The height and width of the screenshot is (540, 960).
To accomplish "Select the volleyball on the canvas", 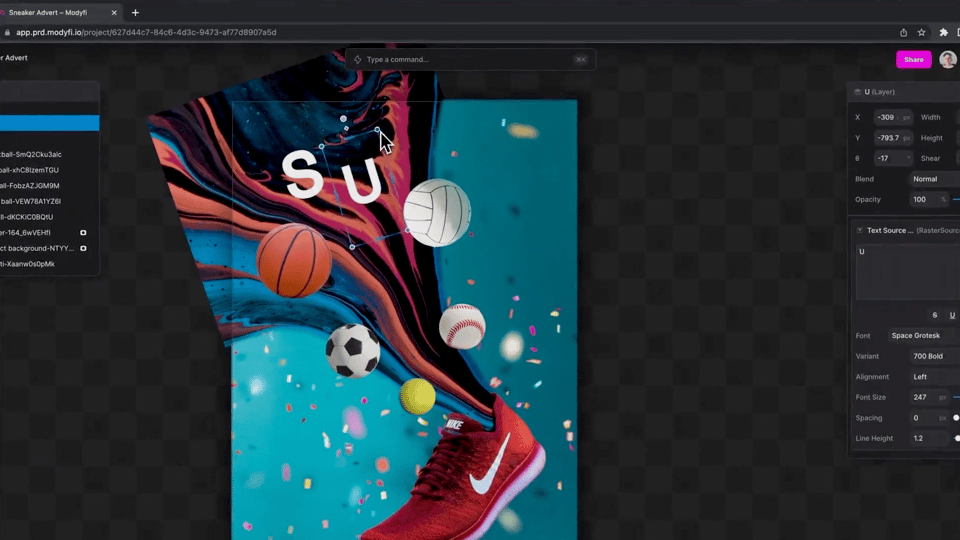I will click(x=437, y=212).
